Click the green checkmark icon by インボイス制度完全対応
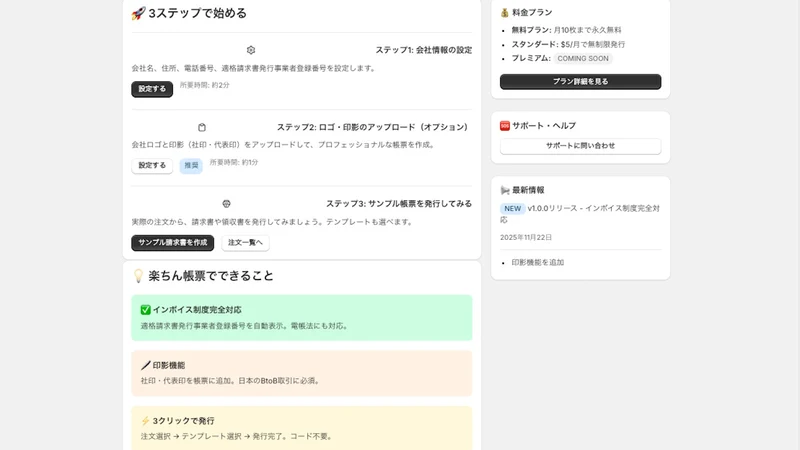The height and width of the screenshot is (450, 800). point(145,310)
